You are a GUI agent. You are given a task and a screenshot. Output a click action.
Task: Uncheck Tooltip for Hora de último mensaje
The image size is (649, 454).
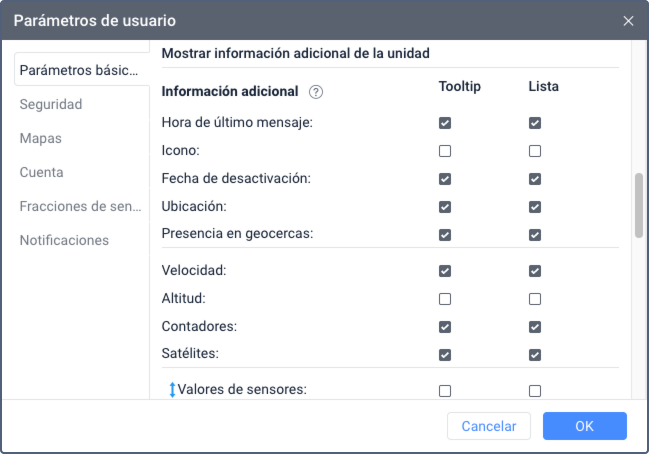pyautogui.click(x=445, y=123)
